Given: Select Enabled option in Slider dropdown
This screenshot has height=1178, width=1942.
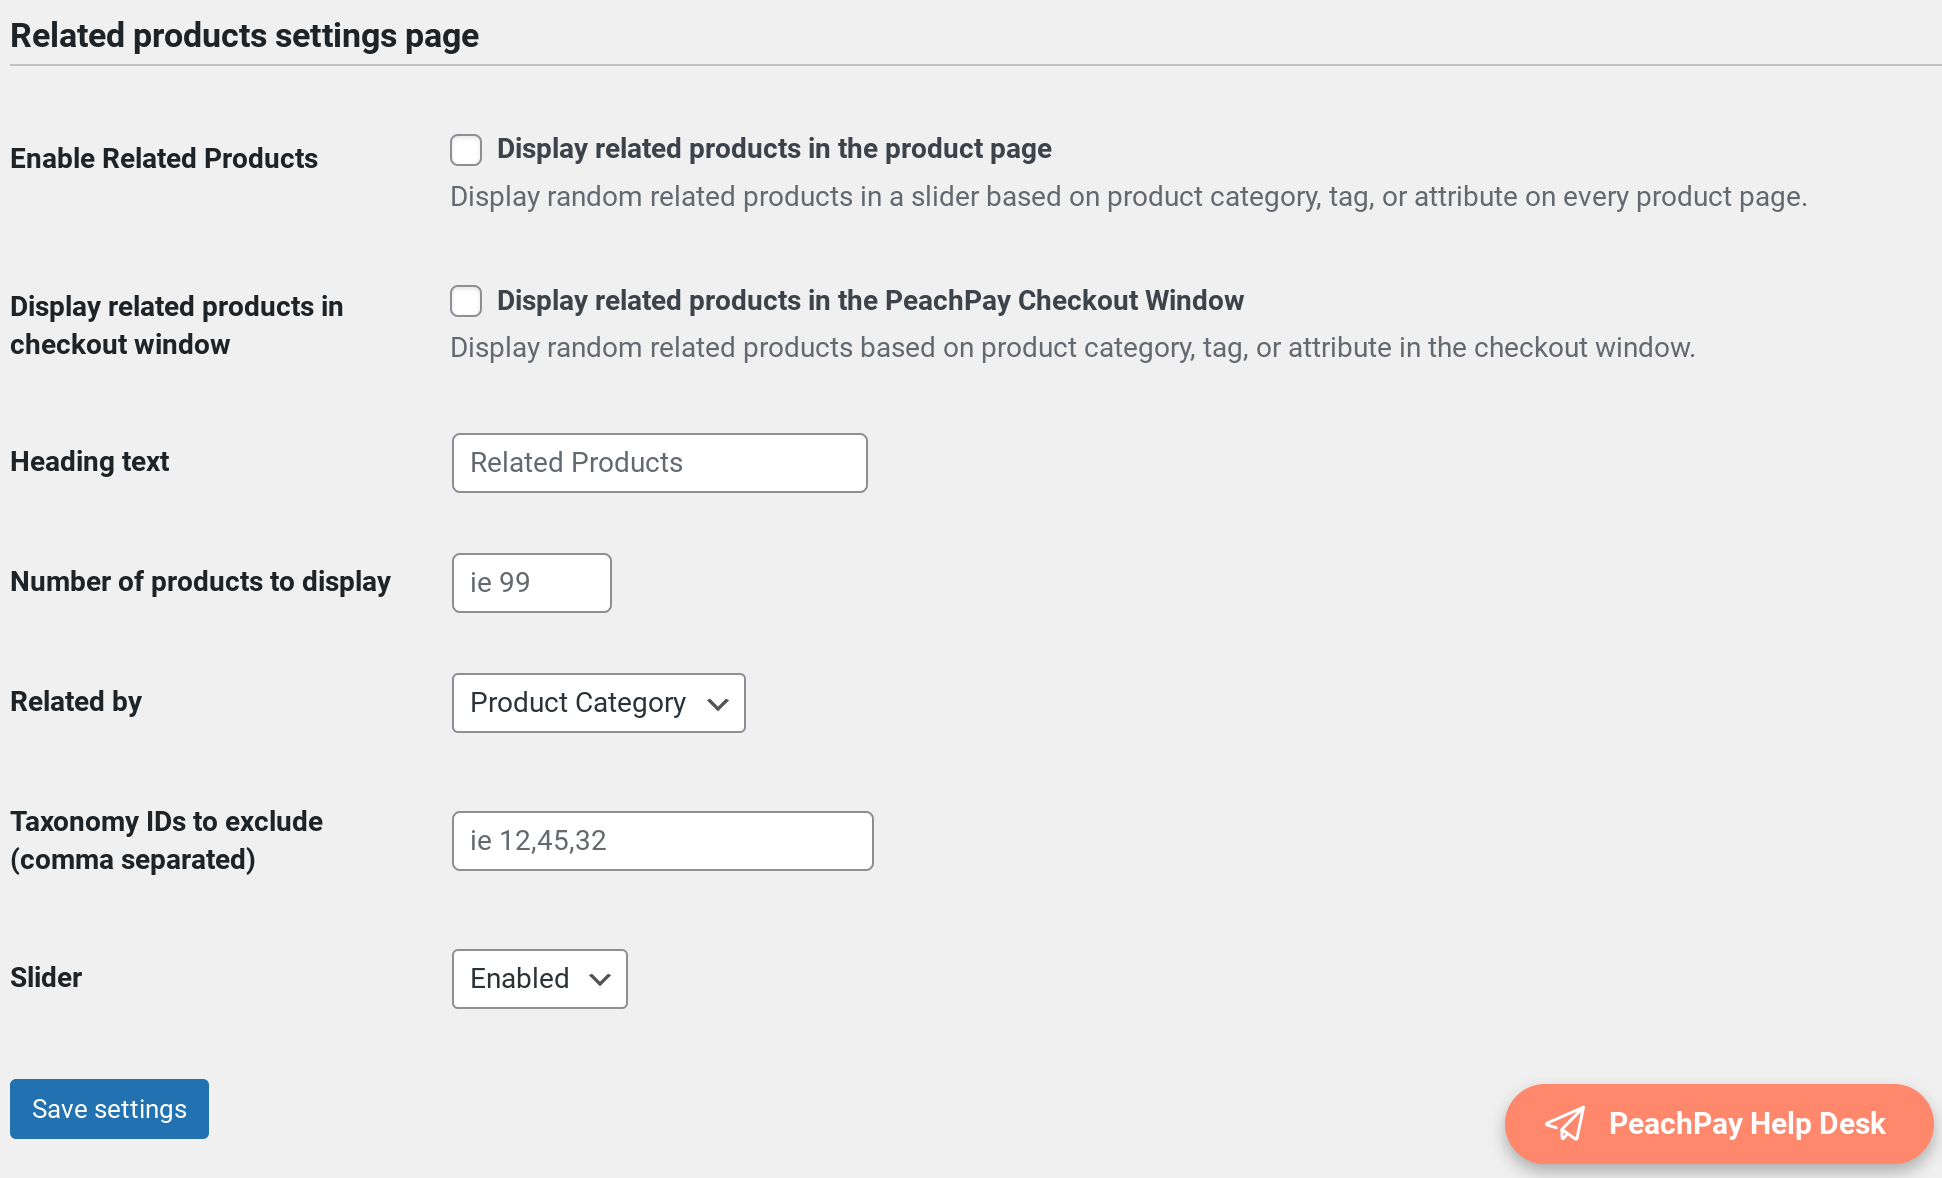Looking at the screenshot, I should (538, 978).
